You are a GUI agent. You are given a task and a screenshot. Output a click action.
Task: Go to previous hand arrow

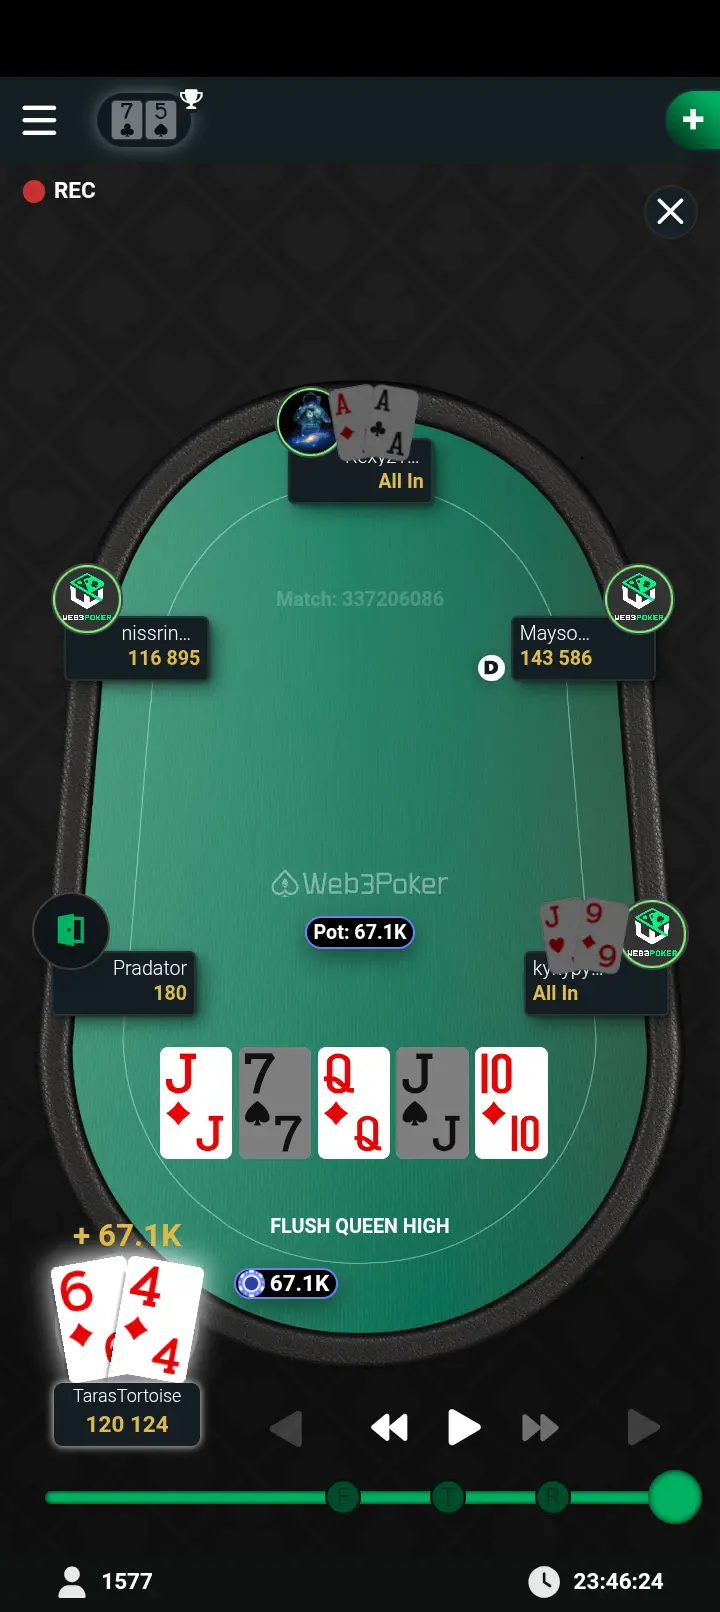tap(286, 1427)
